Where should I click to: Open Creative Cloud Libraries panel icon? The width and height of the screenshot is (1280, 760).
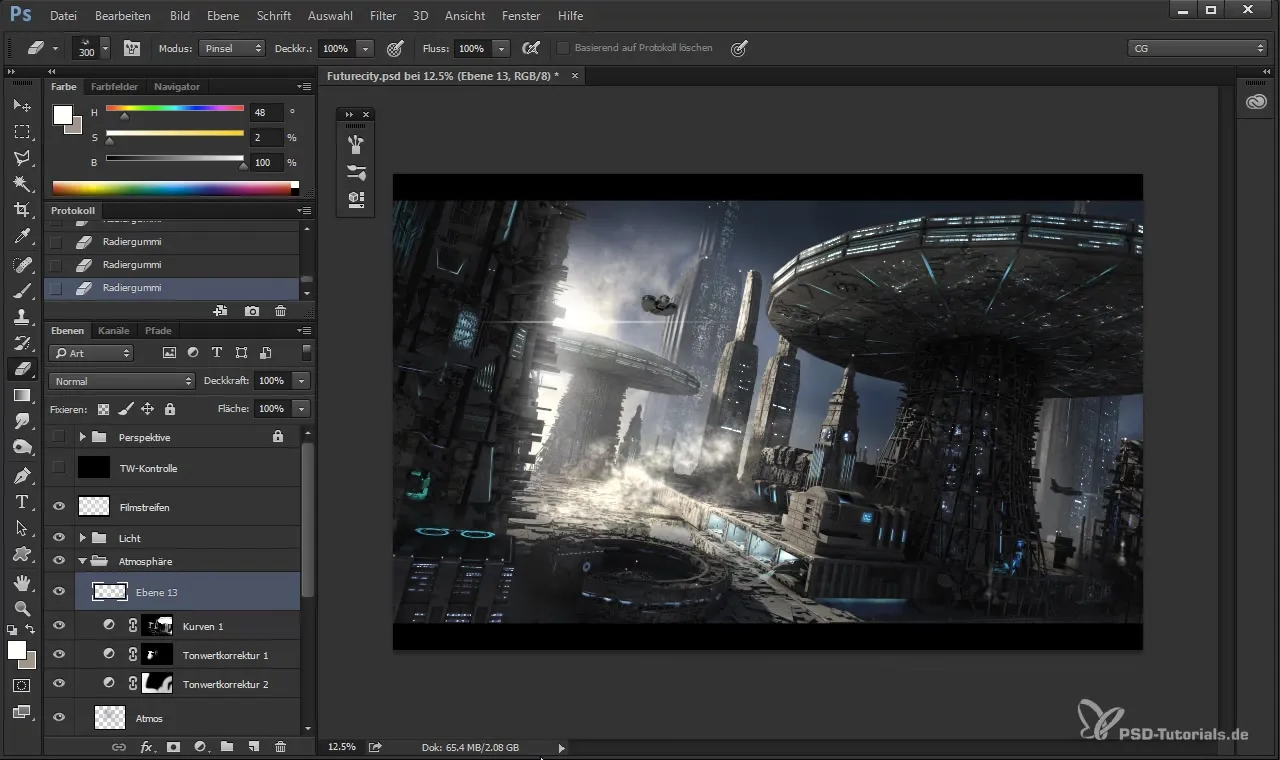(x=1257, y=102)
